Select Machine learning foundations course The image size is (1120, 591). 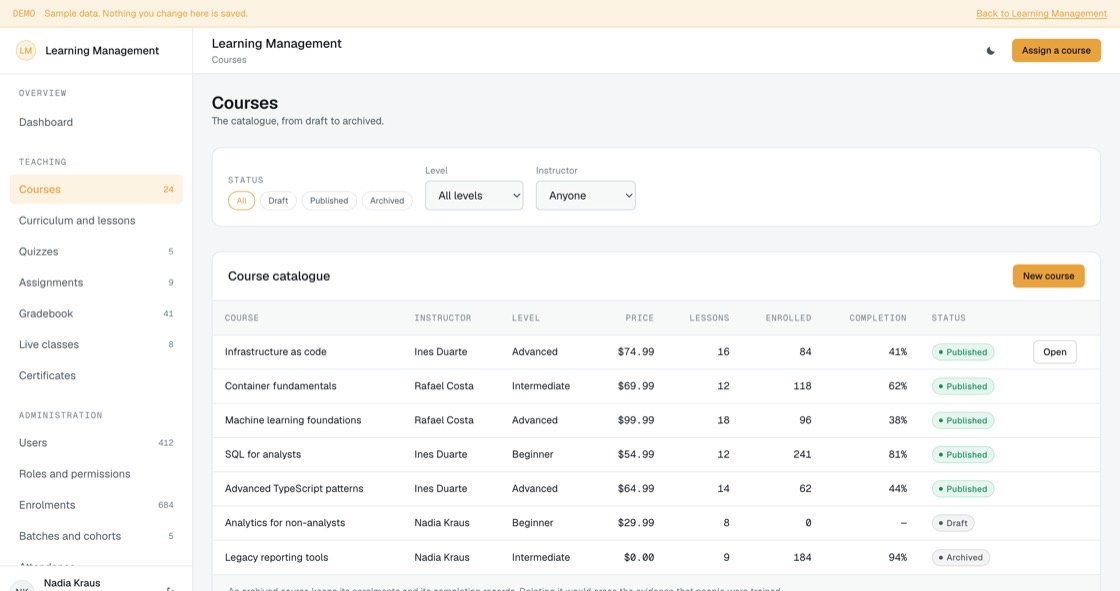(x=656, y=420)
